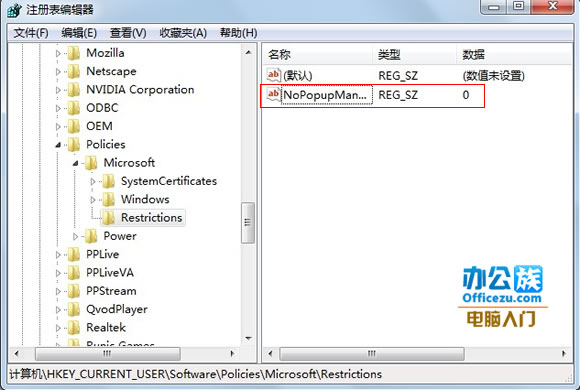Open the 查看(V) menu
The width and height of the screenshot is (580, 390).
pyautogui.click(x=128, y=33)
